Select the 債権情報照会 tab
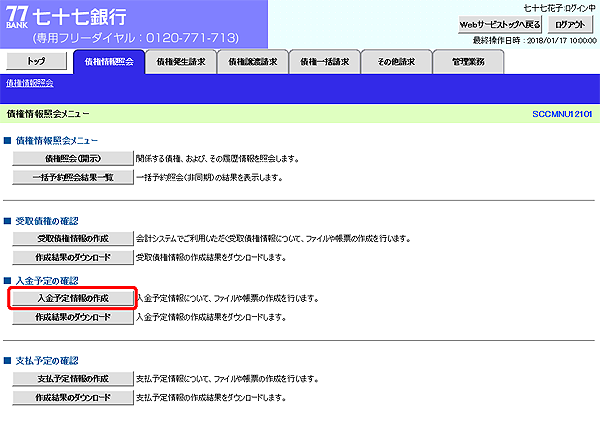This screenshot has width=600, height=434. 109,62
